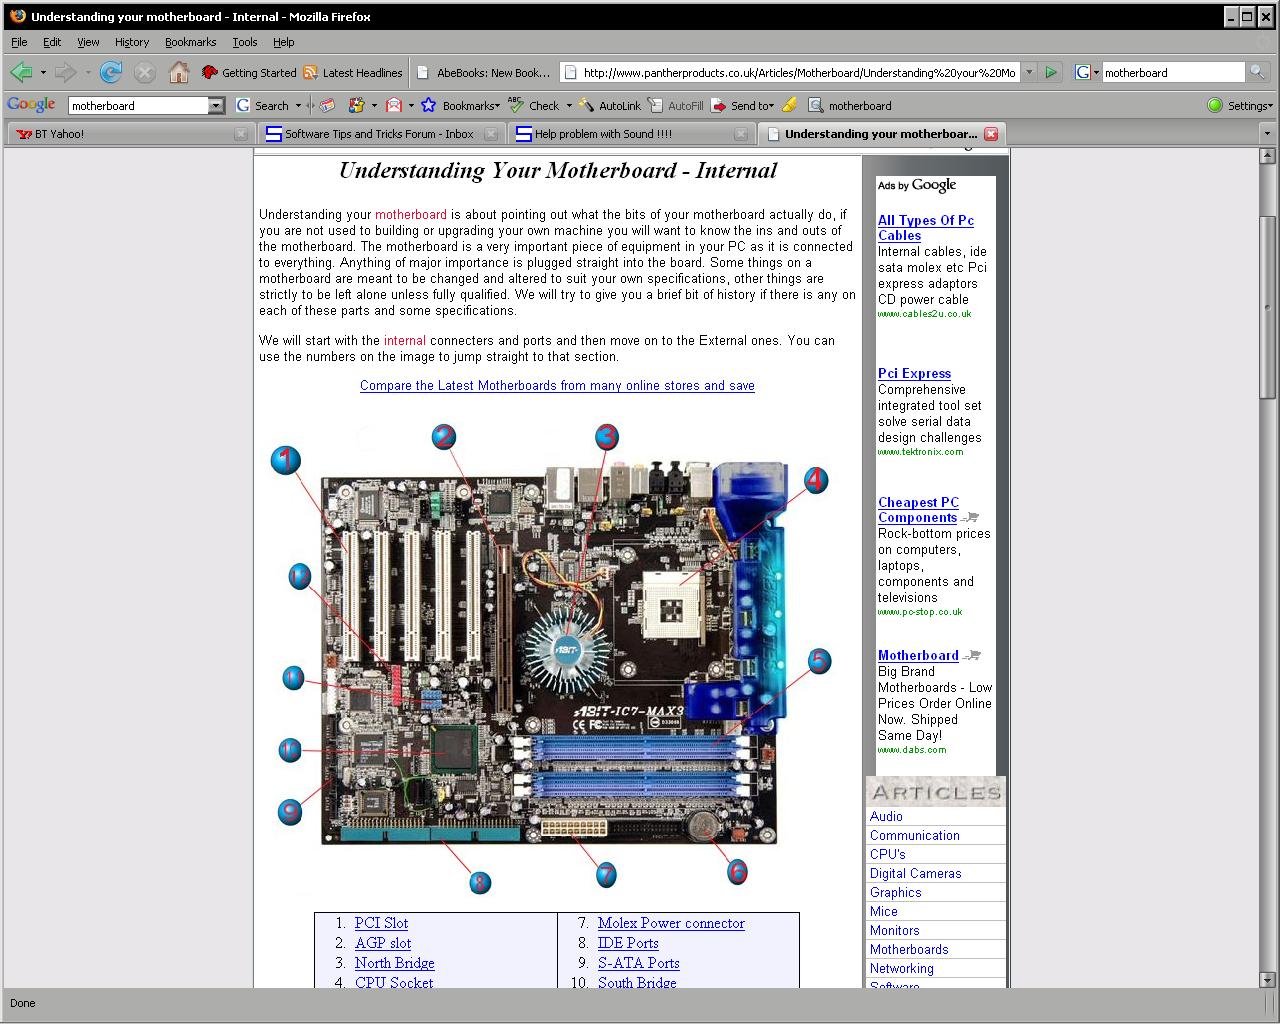Open AbeBooks: New Book bookmark
Viewport: 1280px width, 1024px height.
pos(483,73)
